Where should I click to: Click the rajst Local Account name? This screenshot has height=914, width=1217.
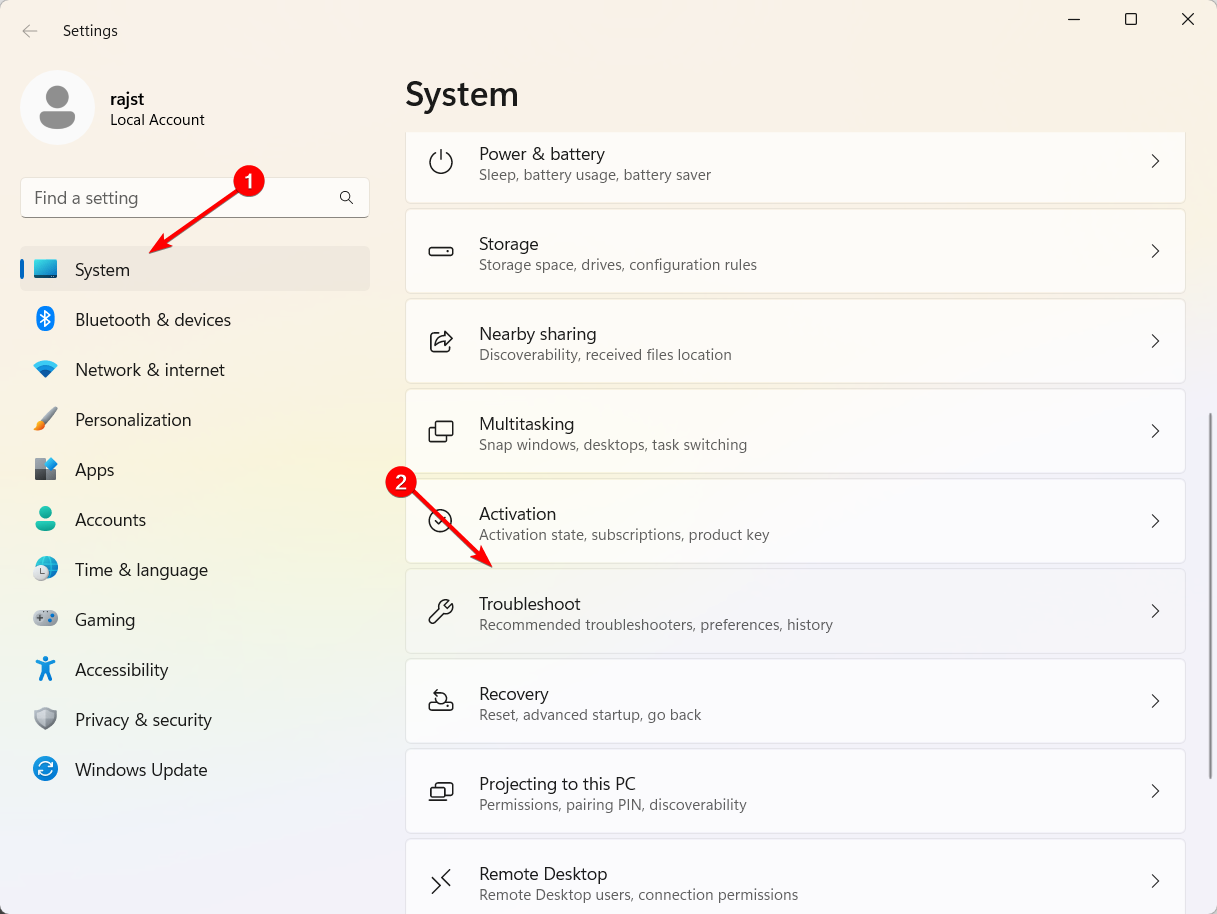(x=157, y=109)
